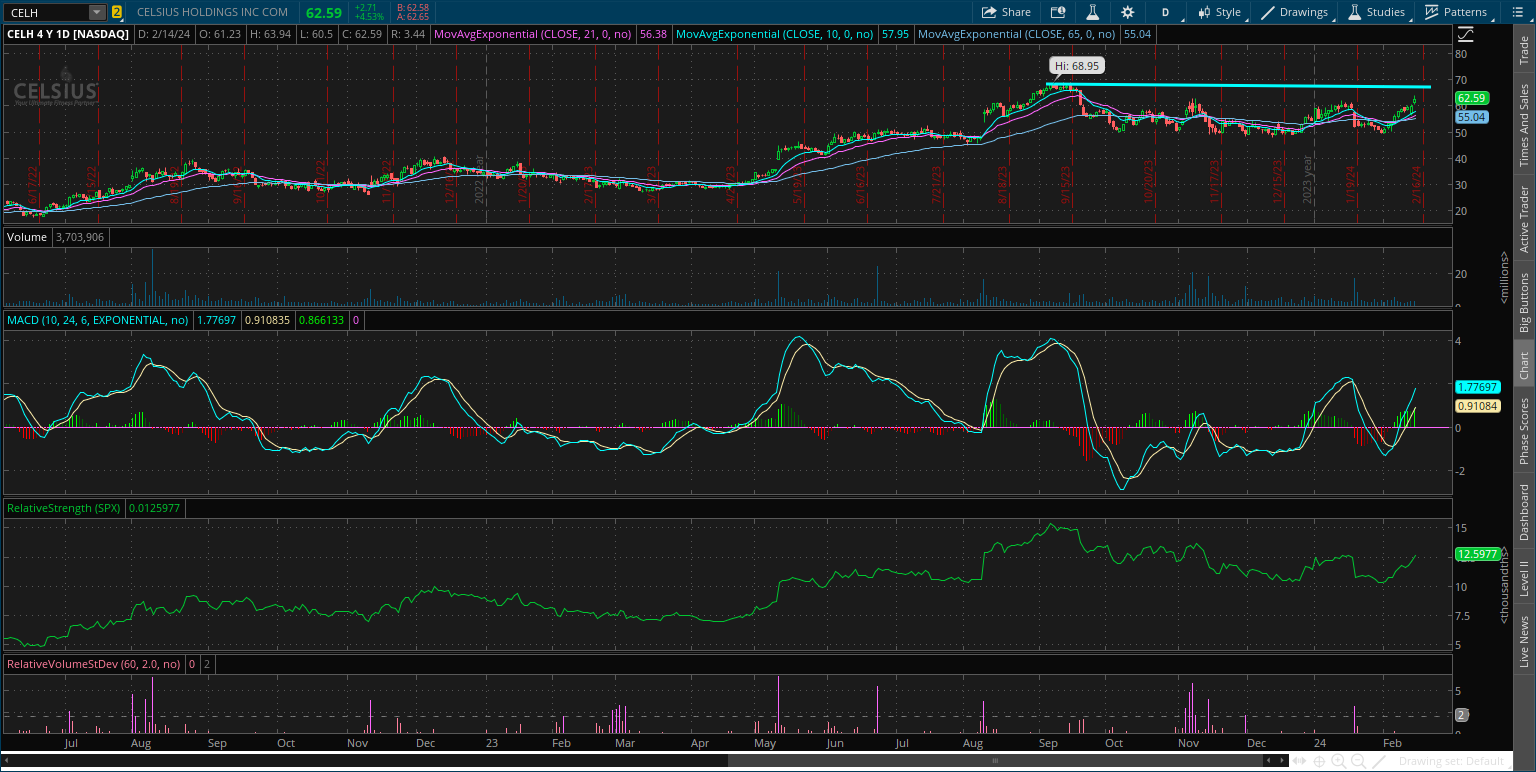The height and width of the screenshot is (772, 1536).
Task: Click the 0.0125977 RelativeStrength value
Action: (154, 508)
